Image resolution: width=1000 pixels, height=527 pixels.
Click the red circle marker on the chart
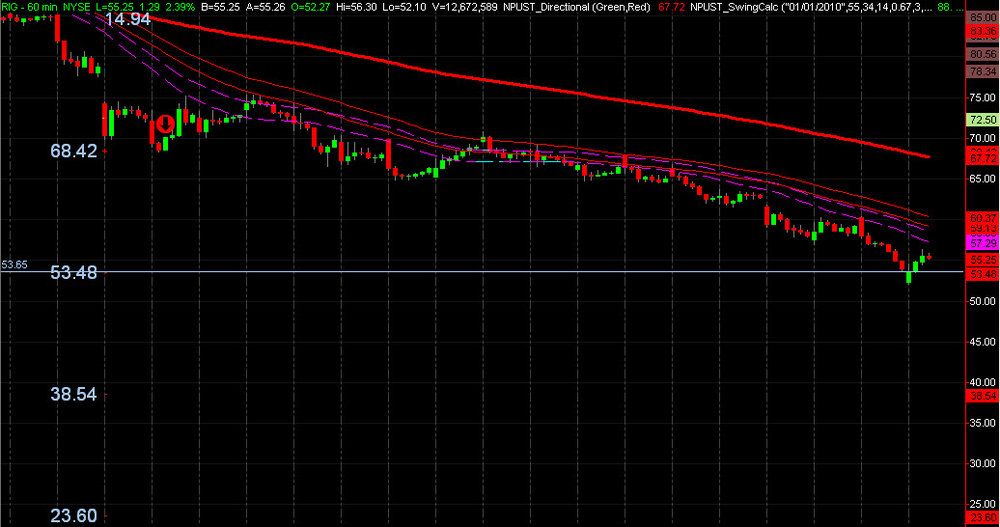point(166,124)
